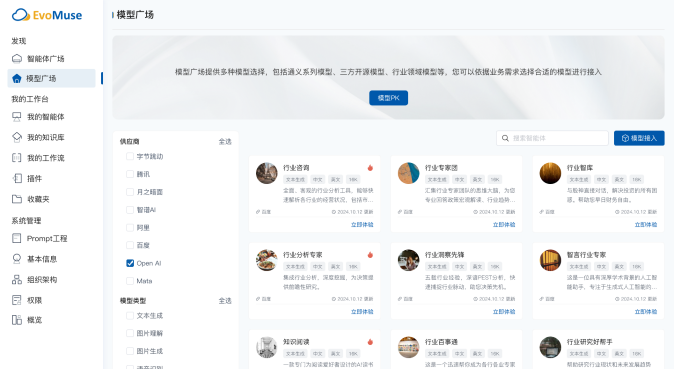Click the 文本生成 tag on 行业智库 card
The height and width of the screenshot is (369, 674).
pyautogui.click(x=579, y=179)
